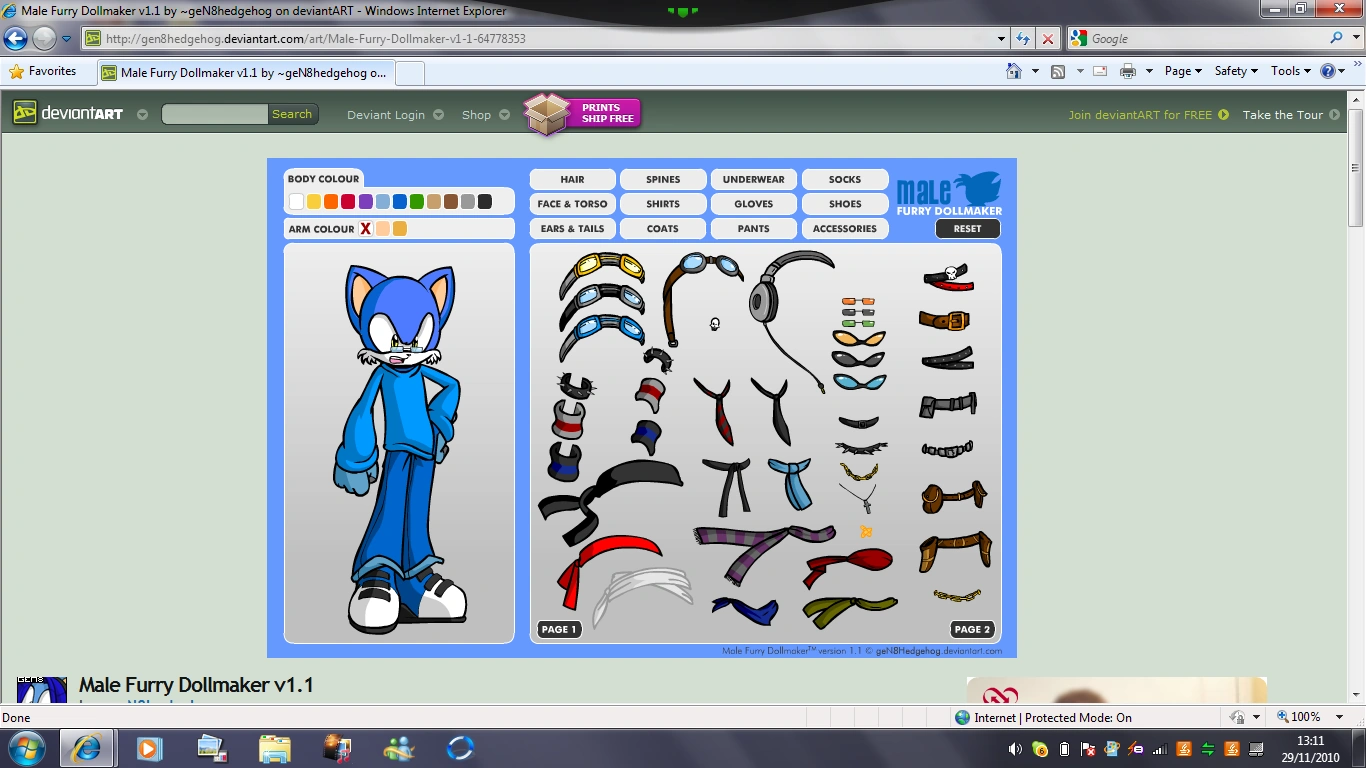Select the plain black necktie
1366x768 pixels.
[773, 410]
